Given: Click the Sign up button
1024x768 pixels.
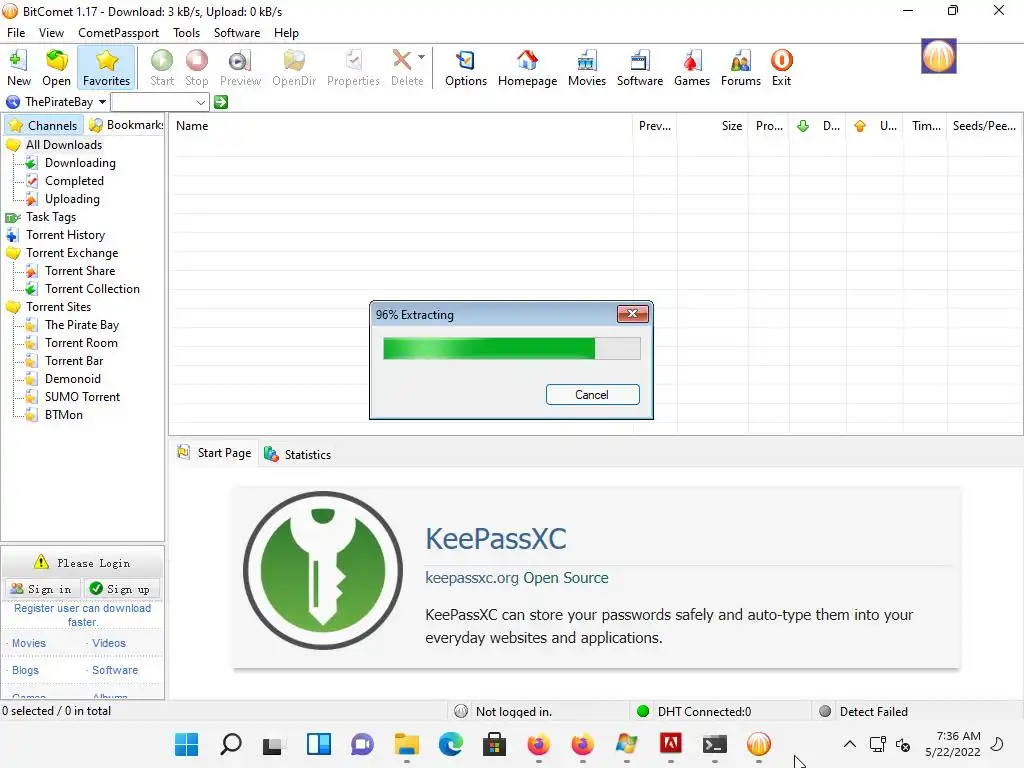Looking at the screenshot, I should 122,589.
